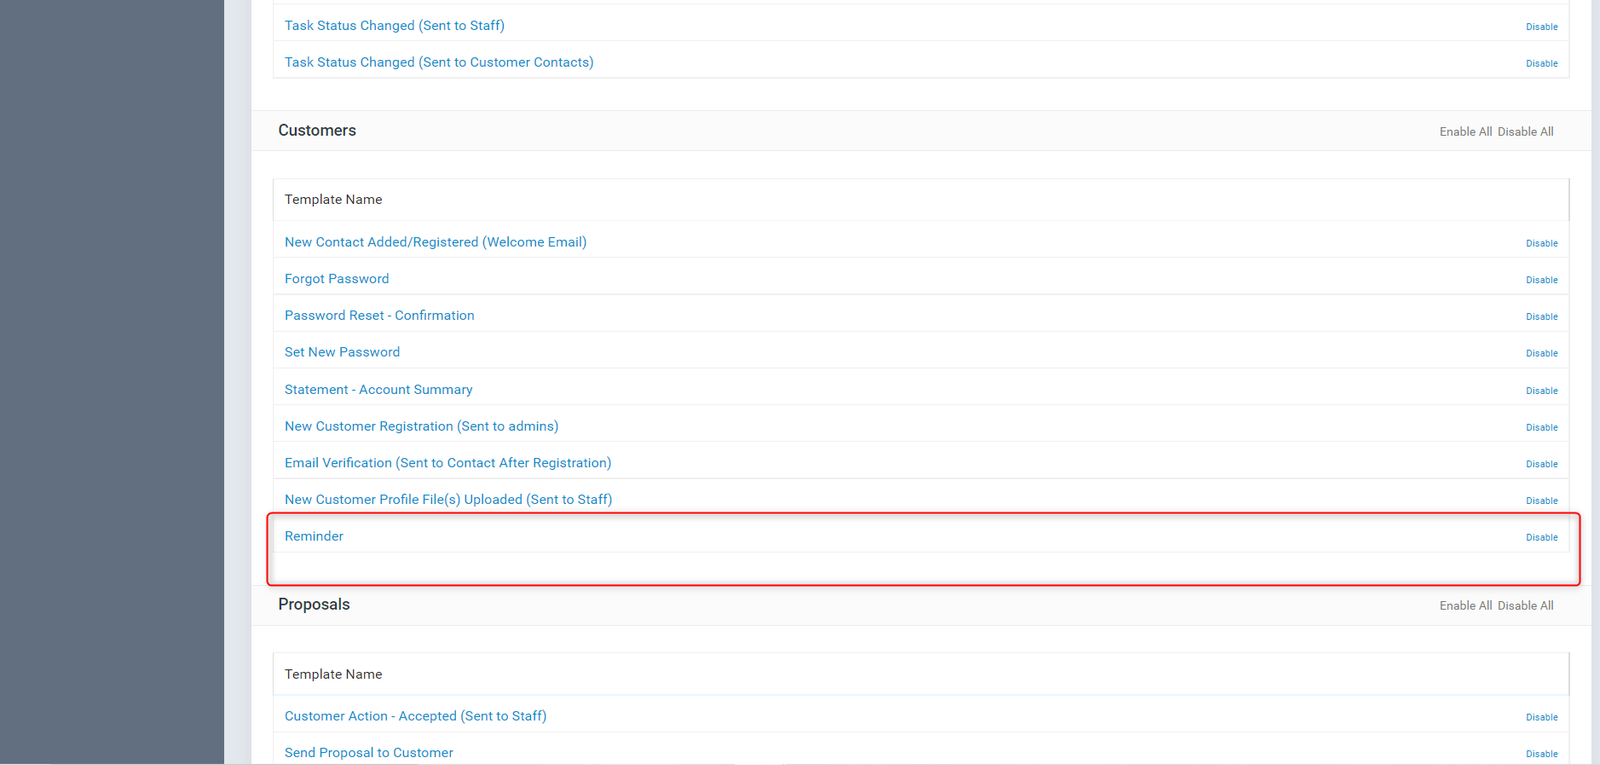Screen dimensions: 1600x765
Task: Disable All Customers templates
Action: (1525, 132)
